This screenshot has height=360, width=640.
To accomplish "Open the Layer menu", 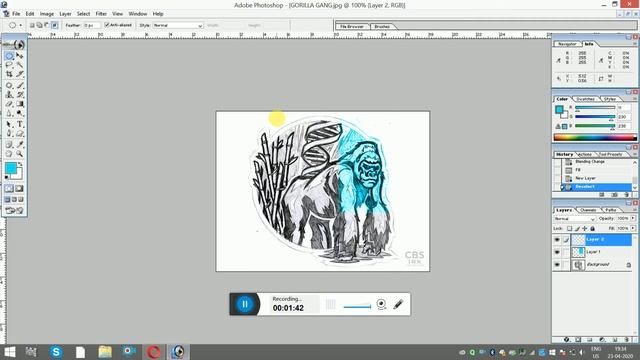I will coord(65,13).
